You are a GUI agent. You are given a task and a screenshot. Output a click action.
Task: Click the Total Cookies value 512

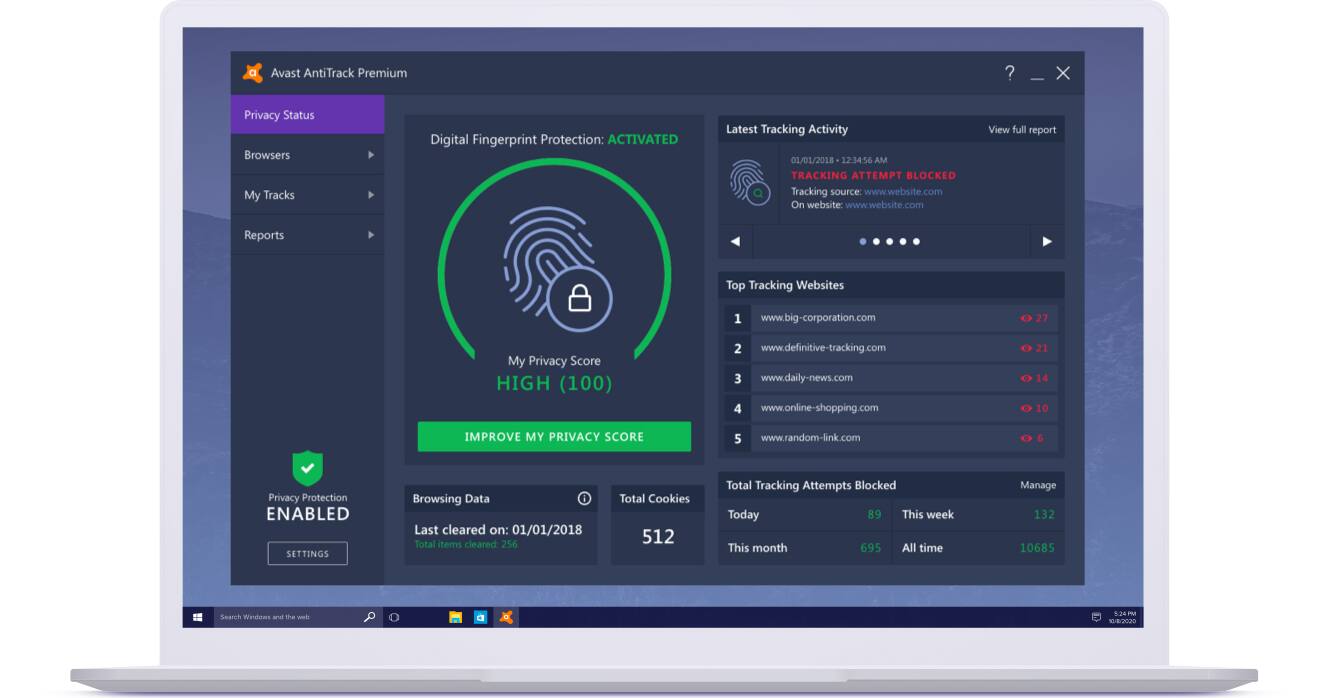pos(658,537)
